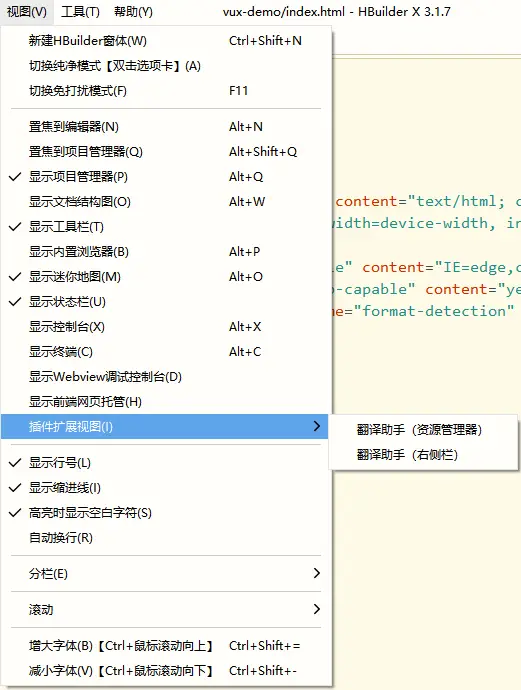Screen dimensions: 521x690
Task: Toggle 显示行号(L) option
Action: coord(165,463)
